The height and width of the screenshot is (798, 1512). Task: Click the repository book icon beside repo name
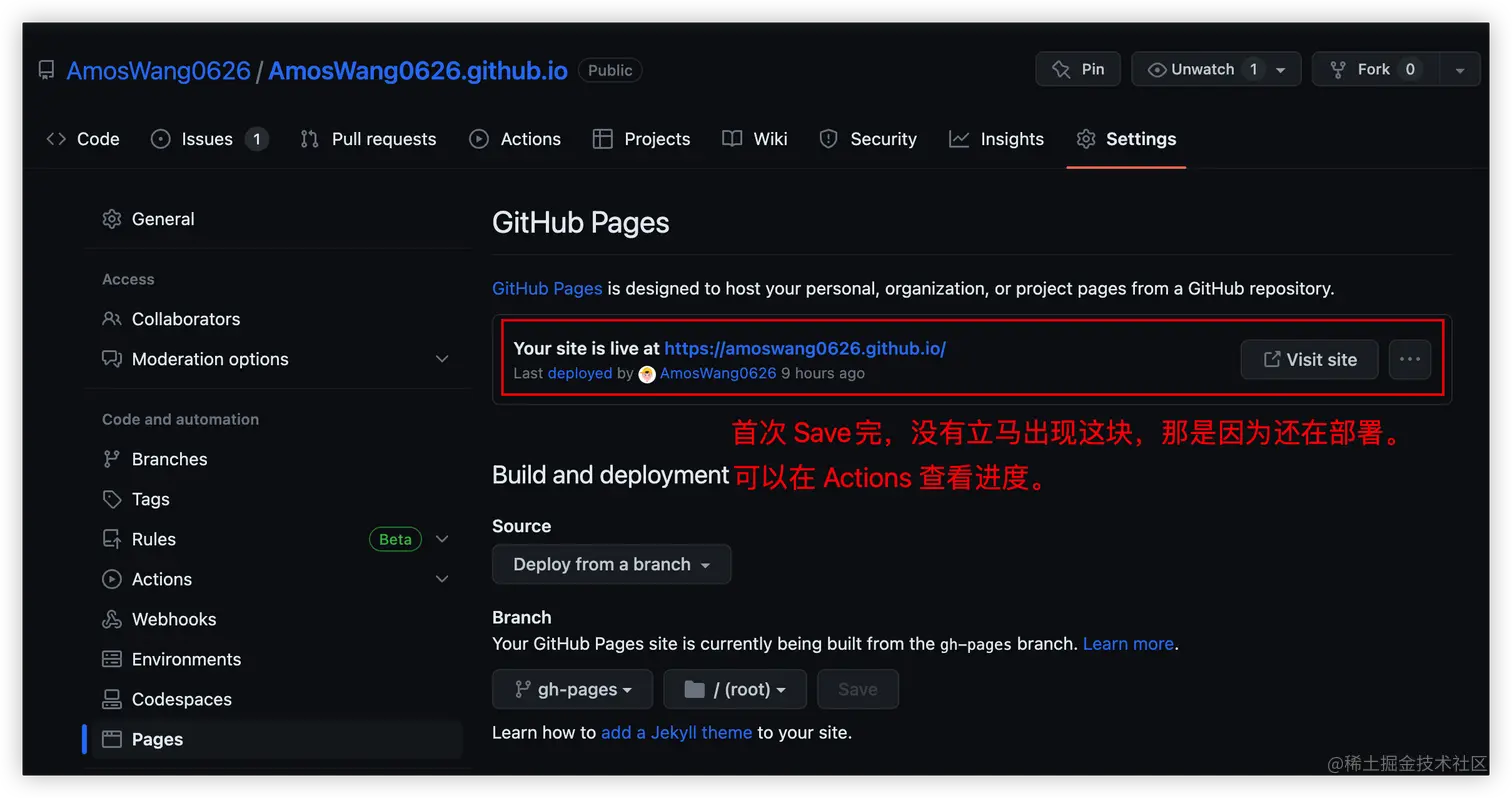point(45,70)
